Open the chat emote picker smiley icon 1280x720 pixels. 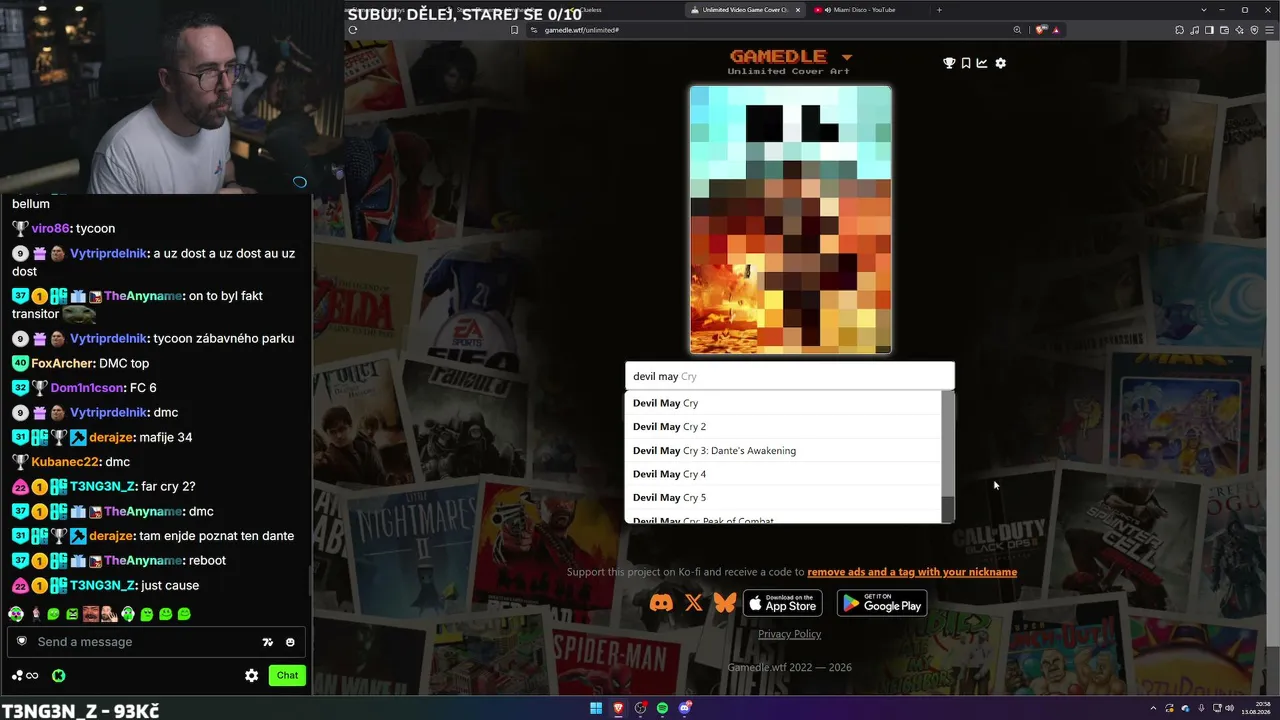(290, 642)
